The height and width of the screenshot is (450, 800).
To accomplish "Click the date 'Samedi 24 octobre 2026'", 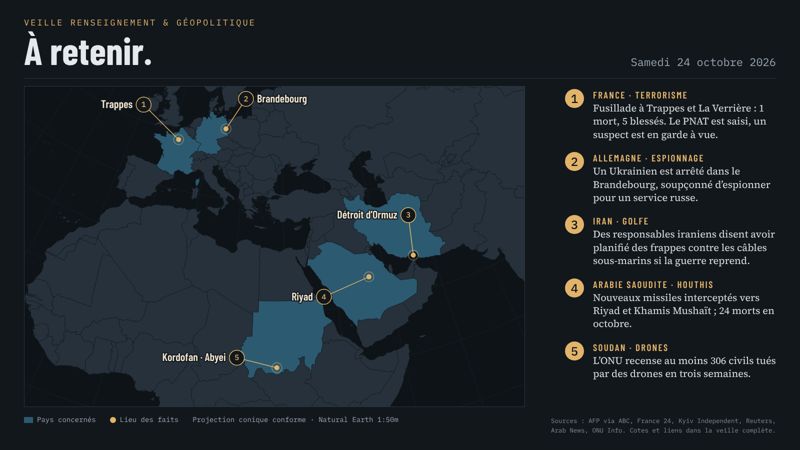I will click(703, 62).
